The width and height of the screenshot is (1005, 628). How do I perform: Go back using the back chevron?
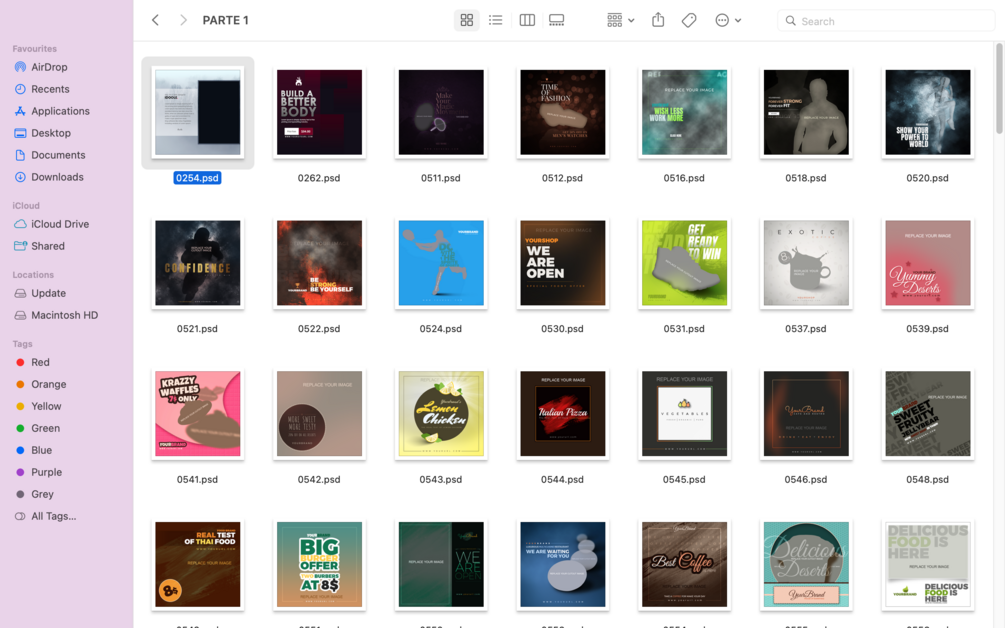pyautogui.click(x=155, y=21)
